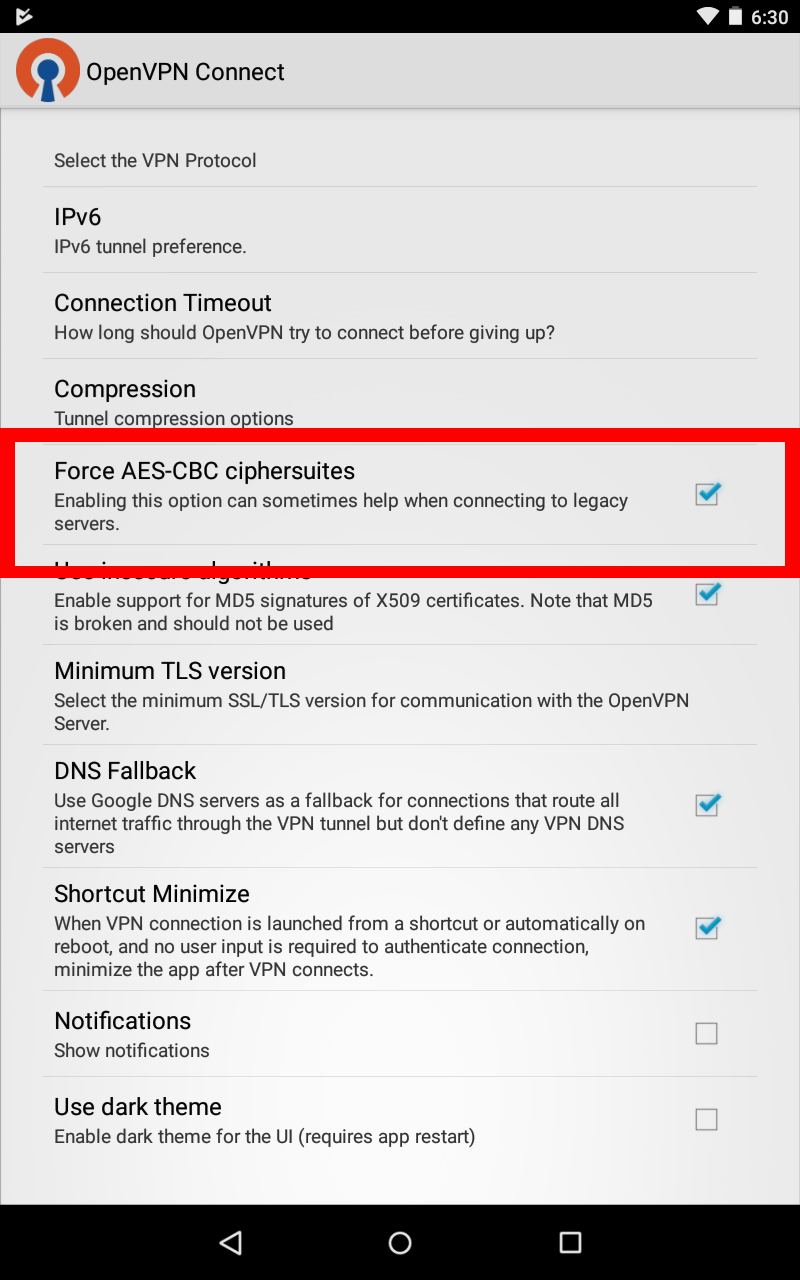Open Connection Timeout selection
800x1280 pixels.
400,316
